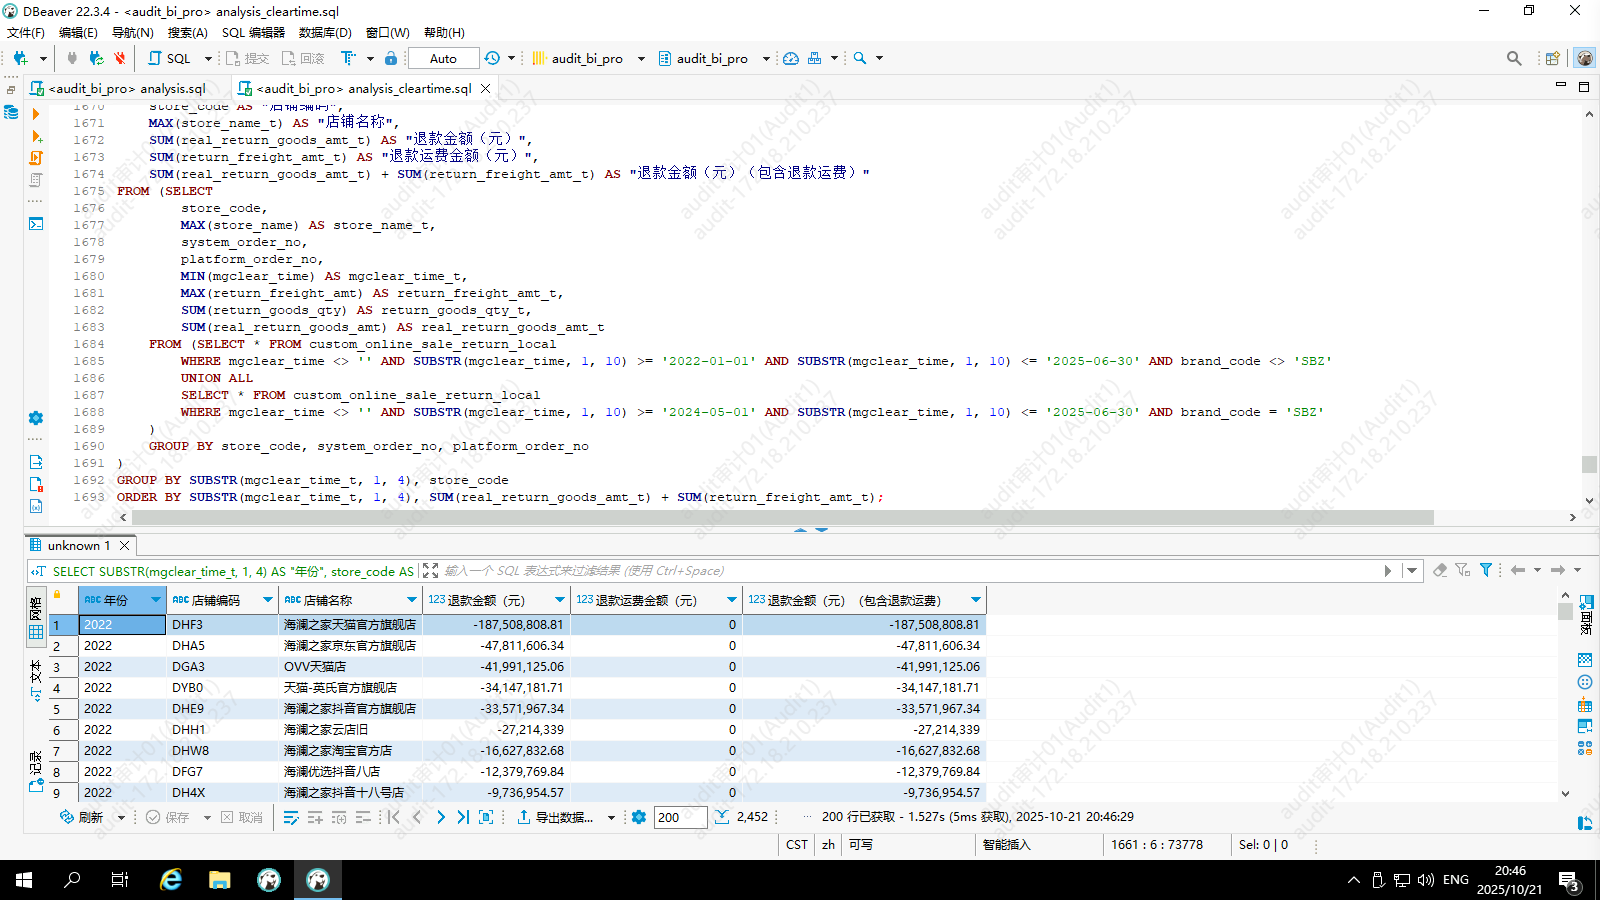Image resolution: width=1600 pixels, height=900 pixels.
Task: Click the fetch size field showing 200
Action: point(680,817)
